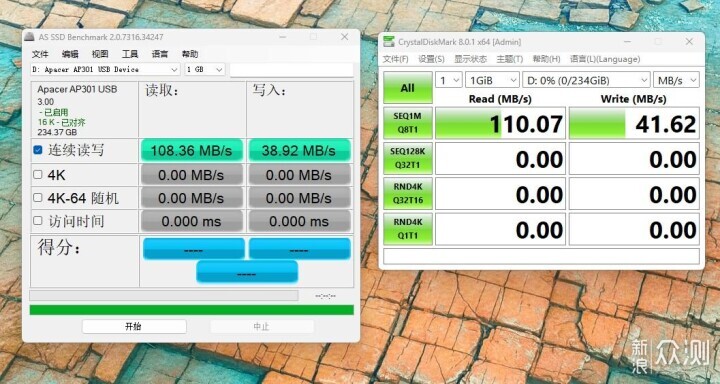Tick the 访问时间 access time checkbox

tap(38, 221)
